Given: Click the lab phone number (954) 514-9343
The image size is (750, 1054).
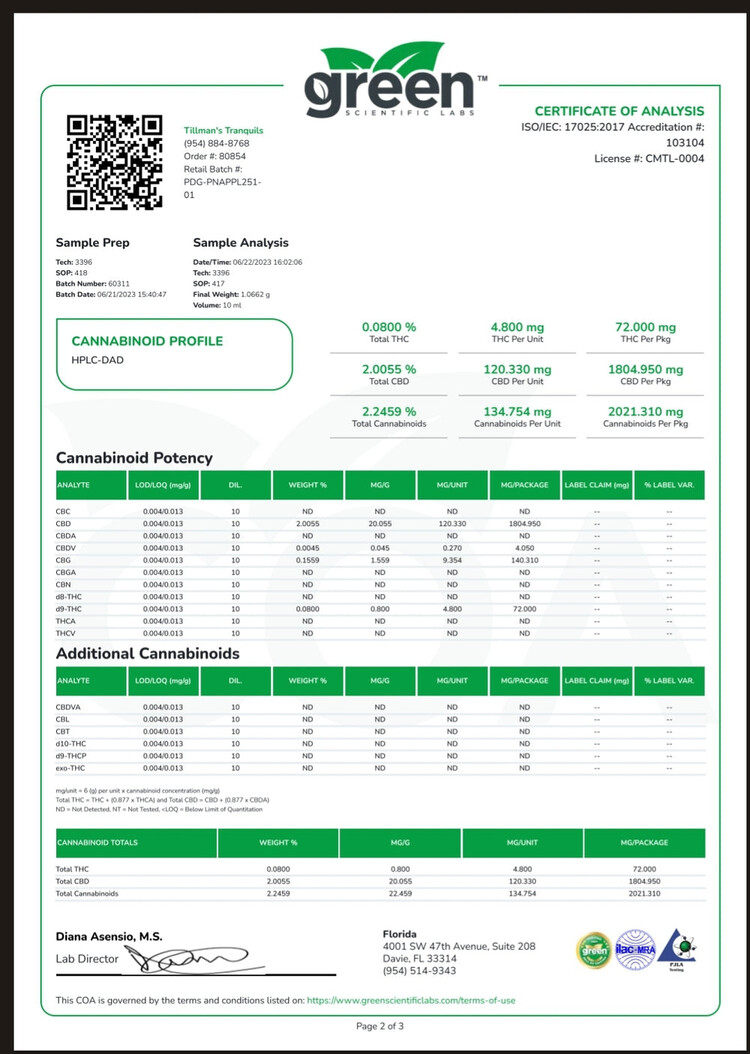Looking at the screenshot, I should 418,971.
